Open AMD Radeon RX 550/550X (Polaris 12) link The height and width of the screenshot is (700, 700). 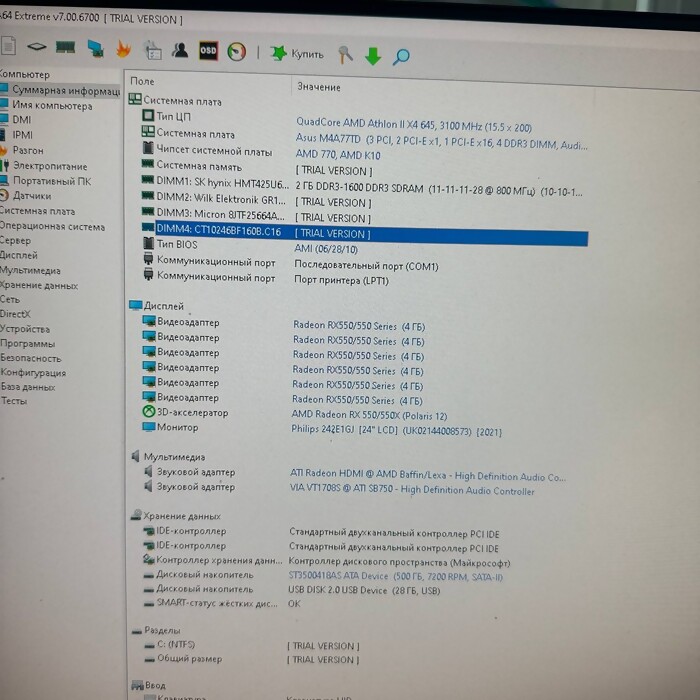click(x=369, y=415)
